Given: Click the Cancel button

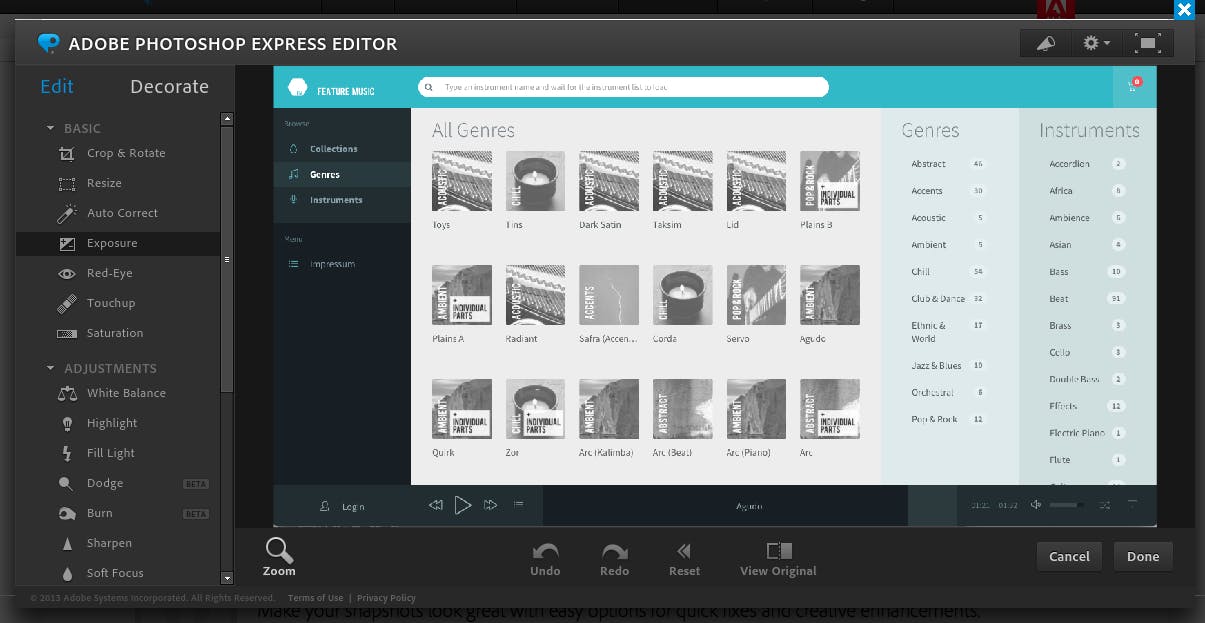Looking at the screenshot, I should [x=1069, y=557].
